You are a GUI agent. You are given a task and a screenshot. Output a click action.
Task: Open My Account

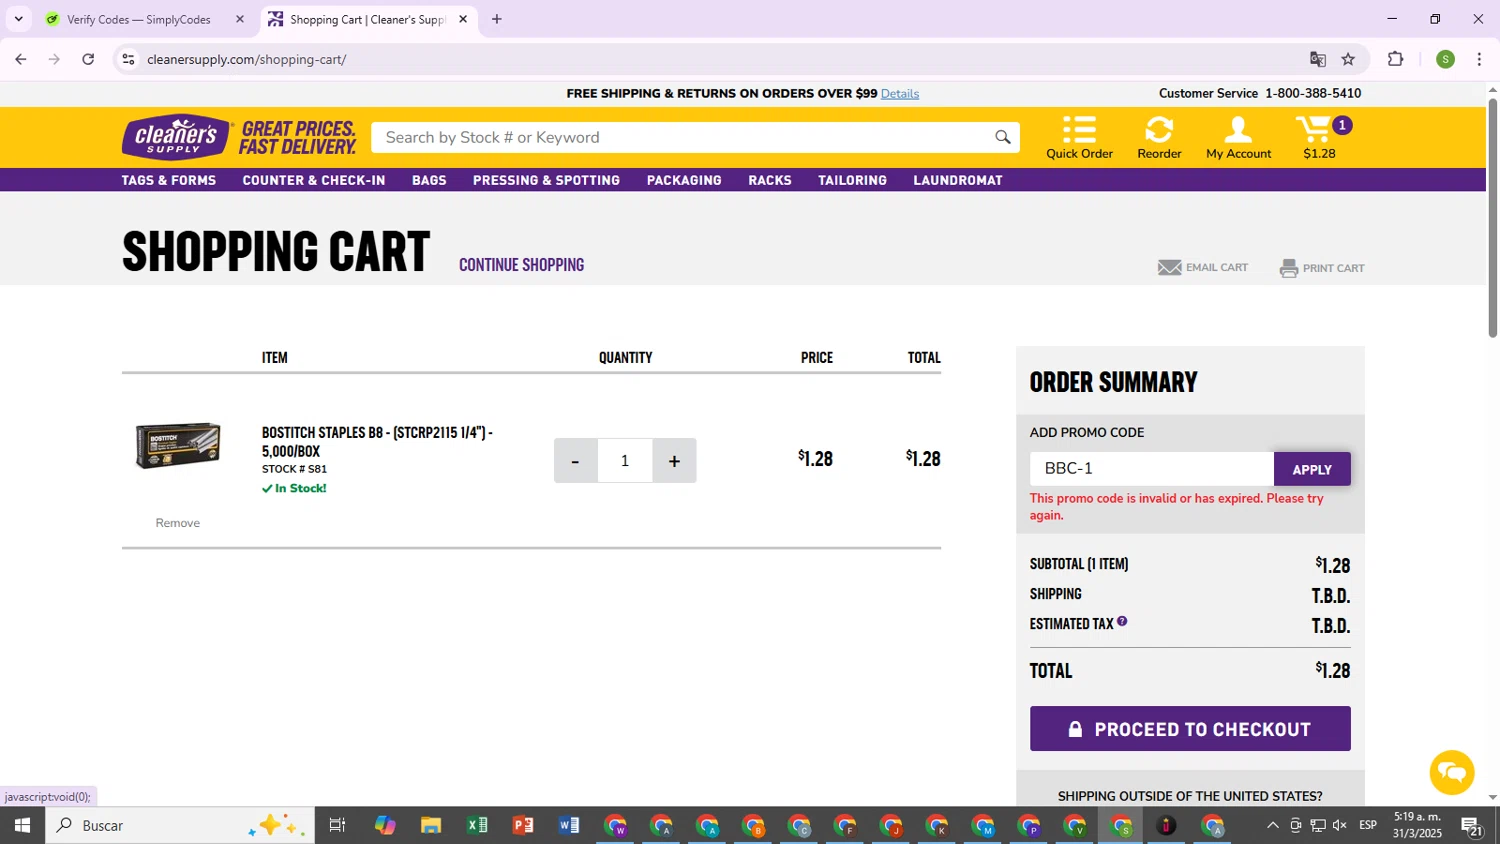coord(1238,138)
